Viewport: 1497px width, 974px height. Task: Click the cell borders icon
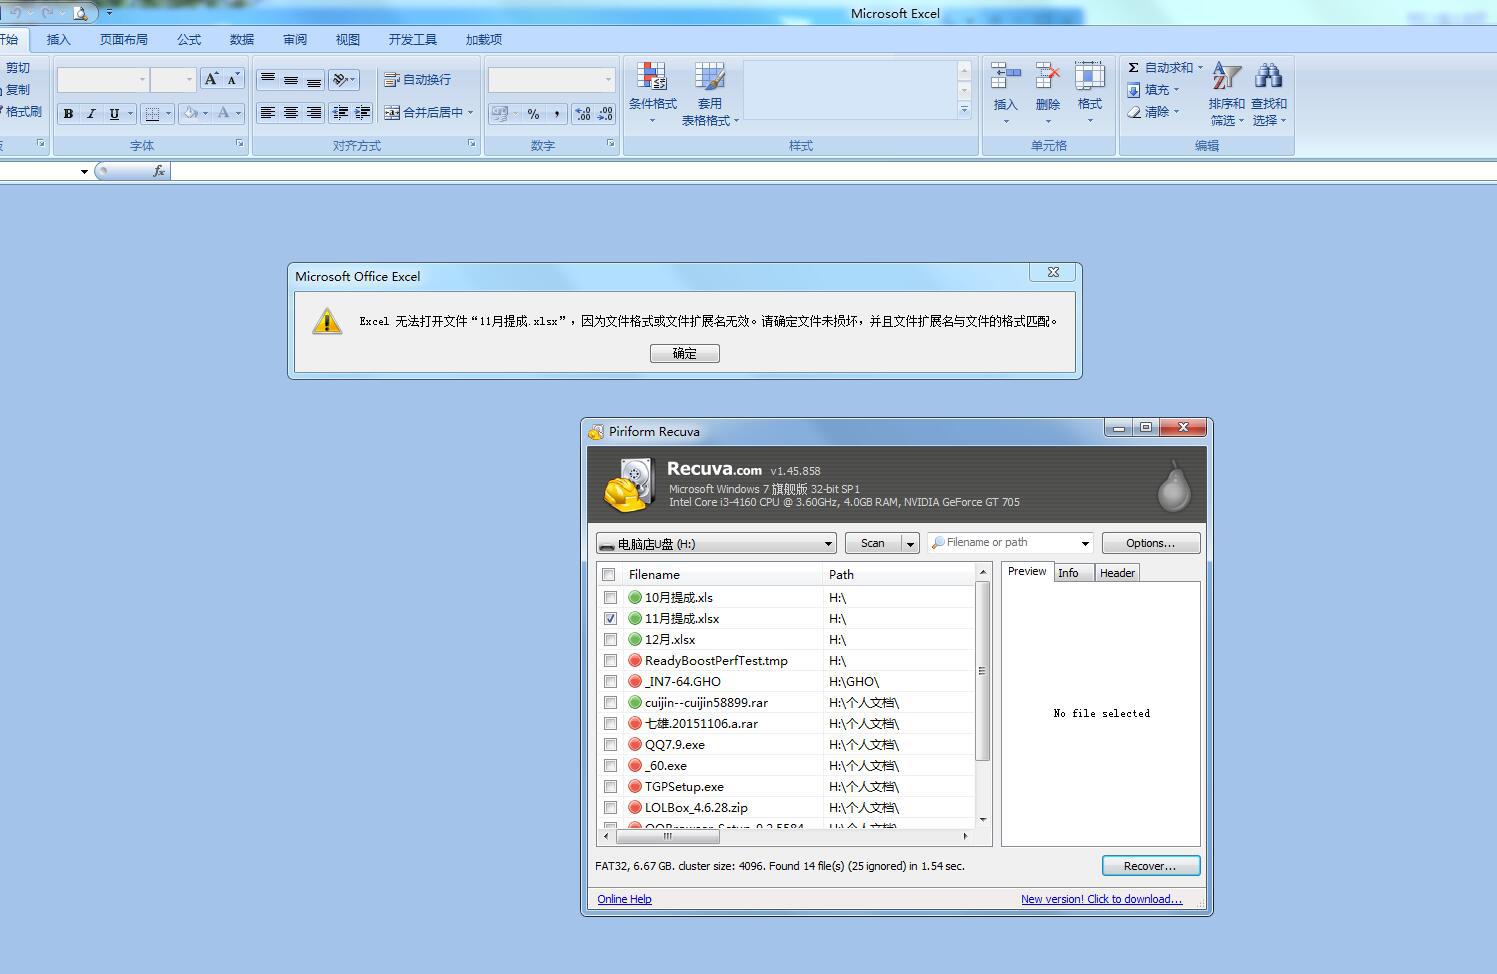pos(152,114)
